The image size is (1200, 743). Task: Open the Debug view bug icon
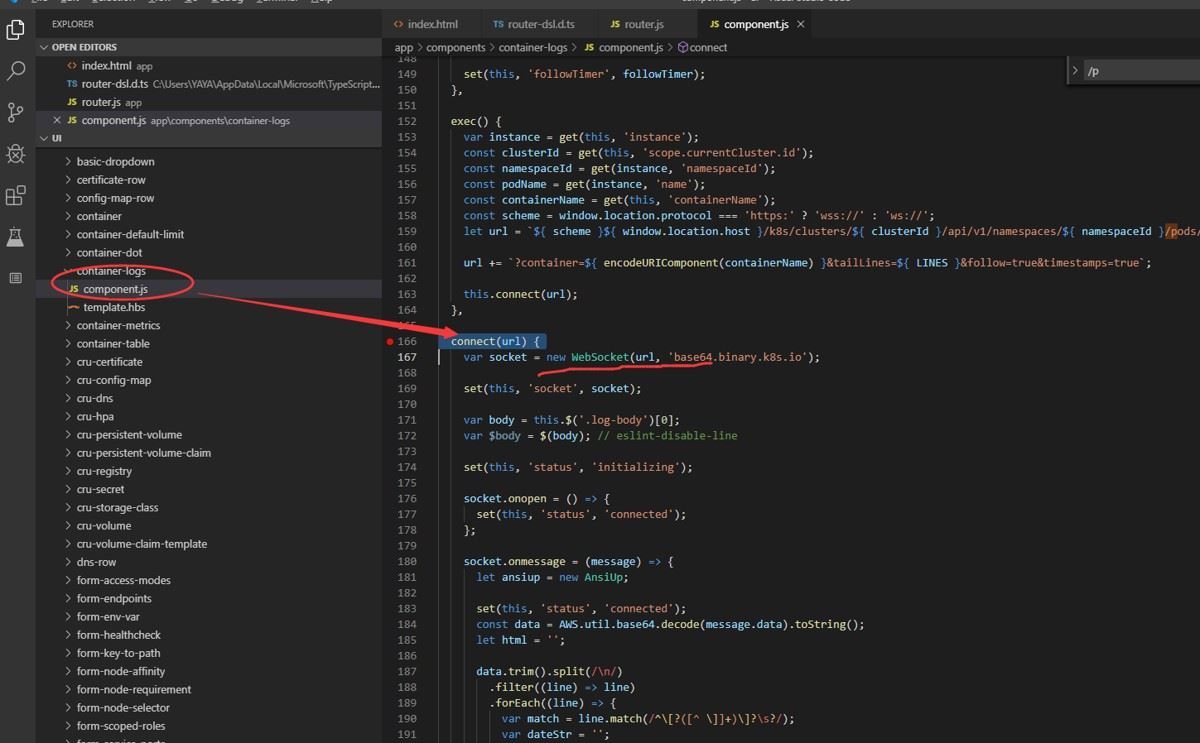(x=16, y=153)
